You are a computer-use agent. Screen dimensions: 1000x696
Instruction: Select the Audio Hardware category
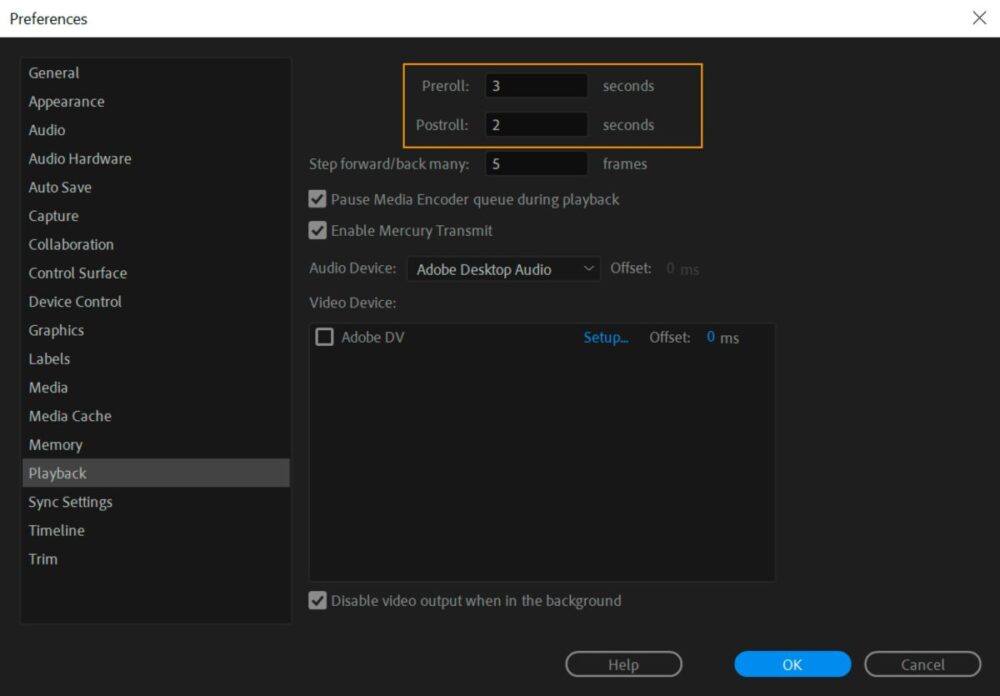pyautogui.click(x=79, y=158)
